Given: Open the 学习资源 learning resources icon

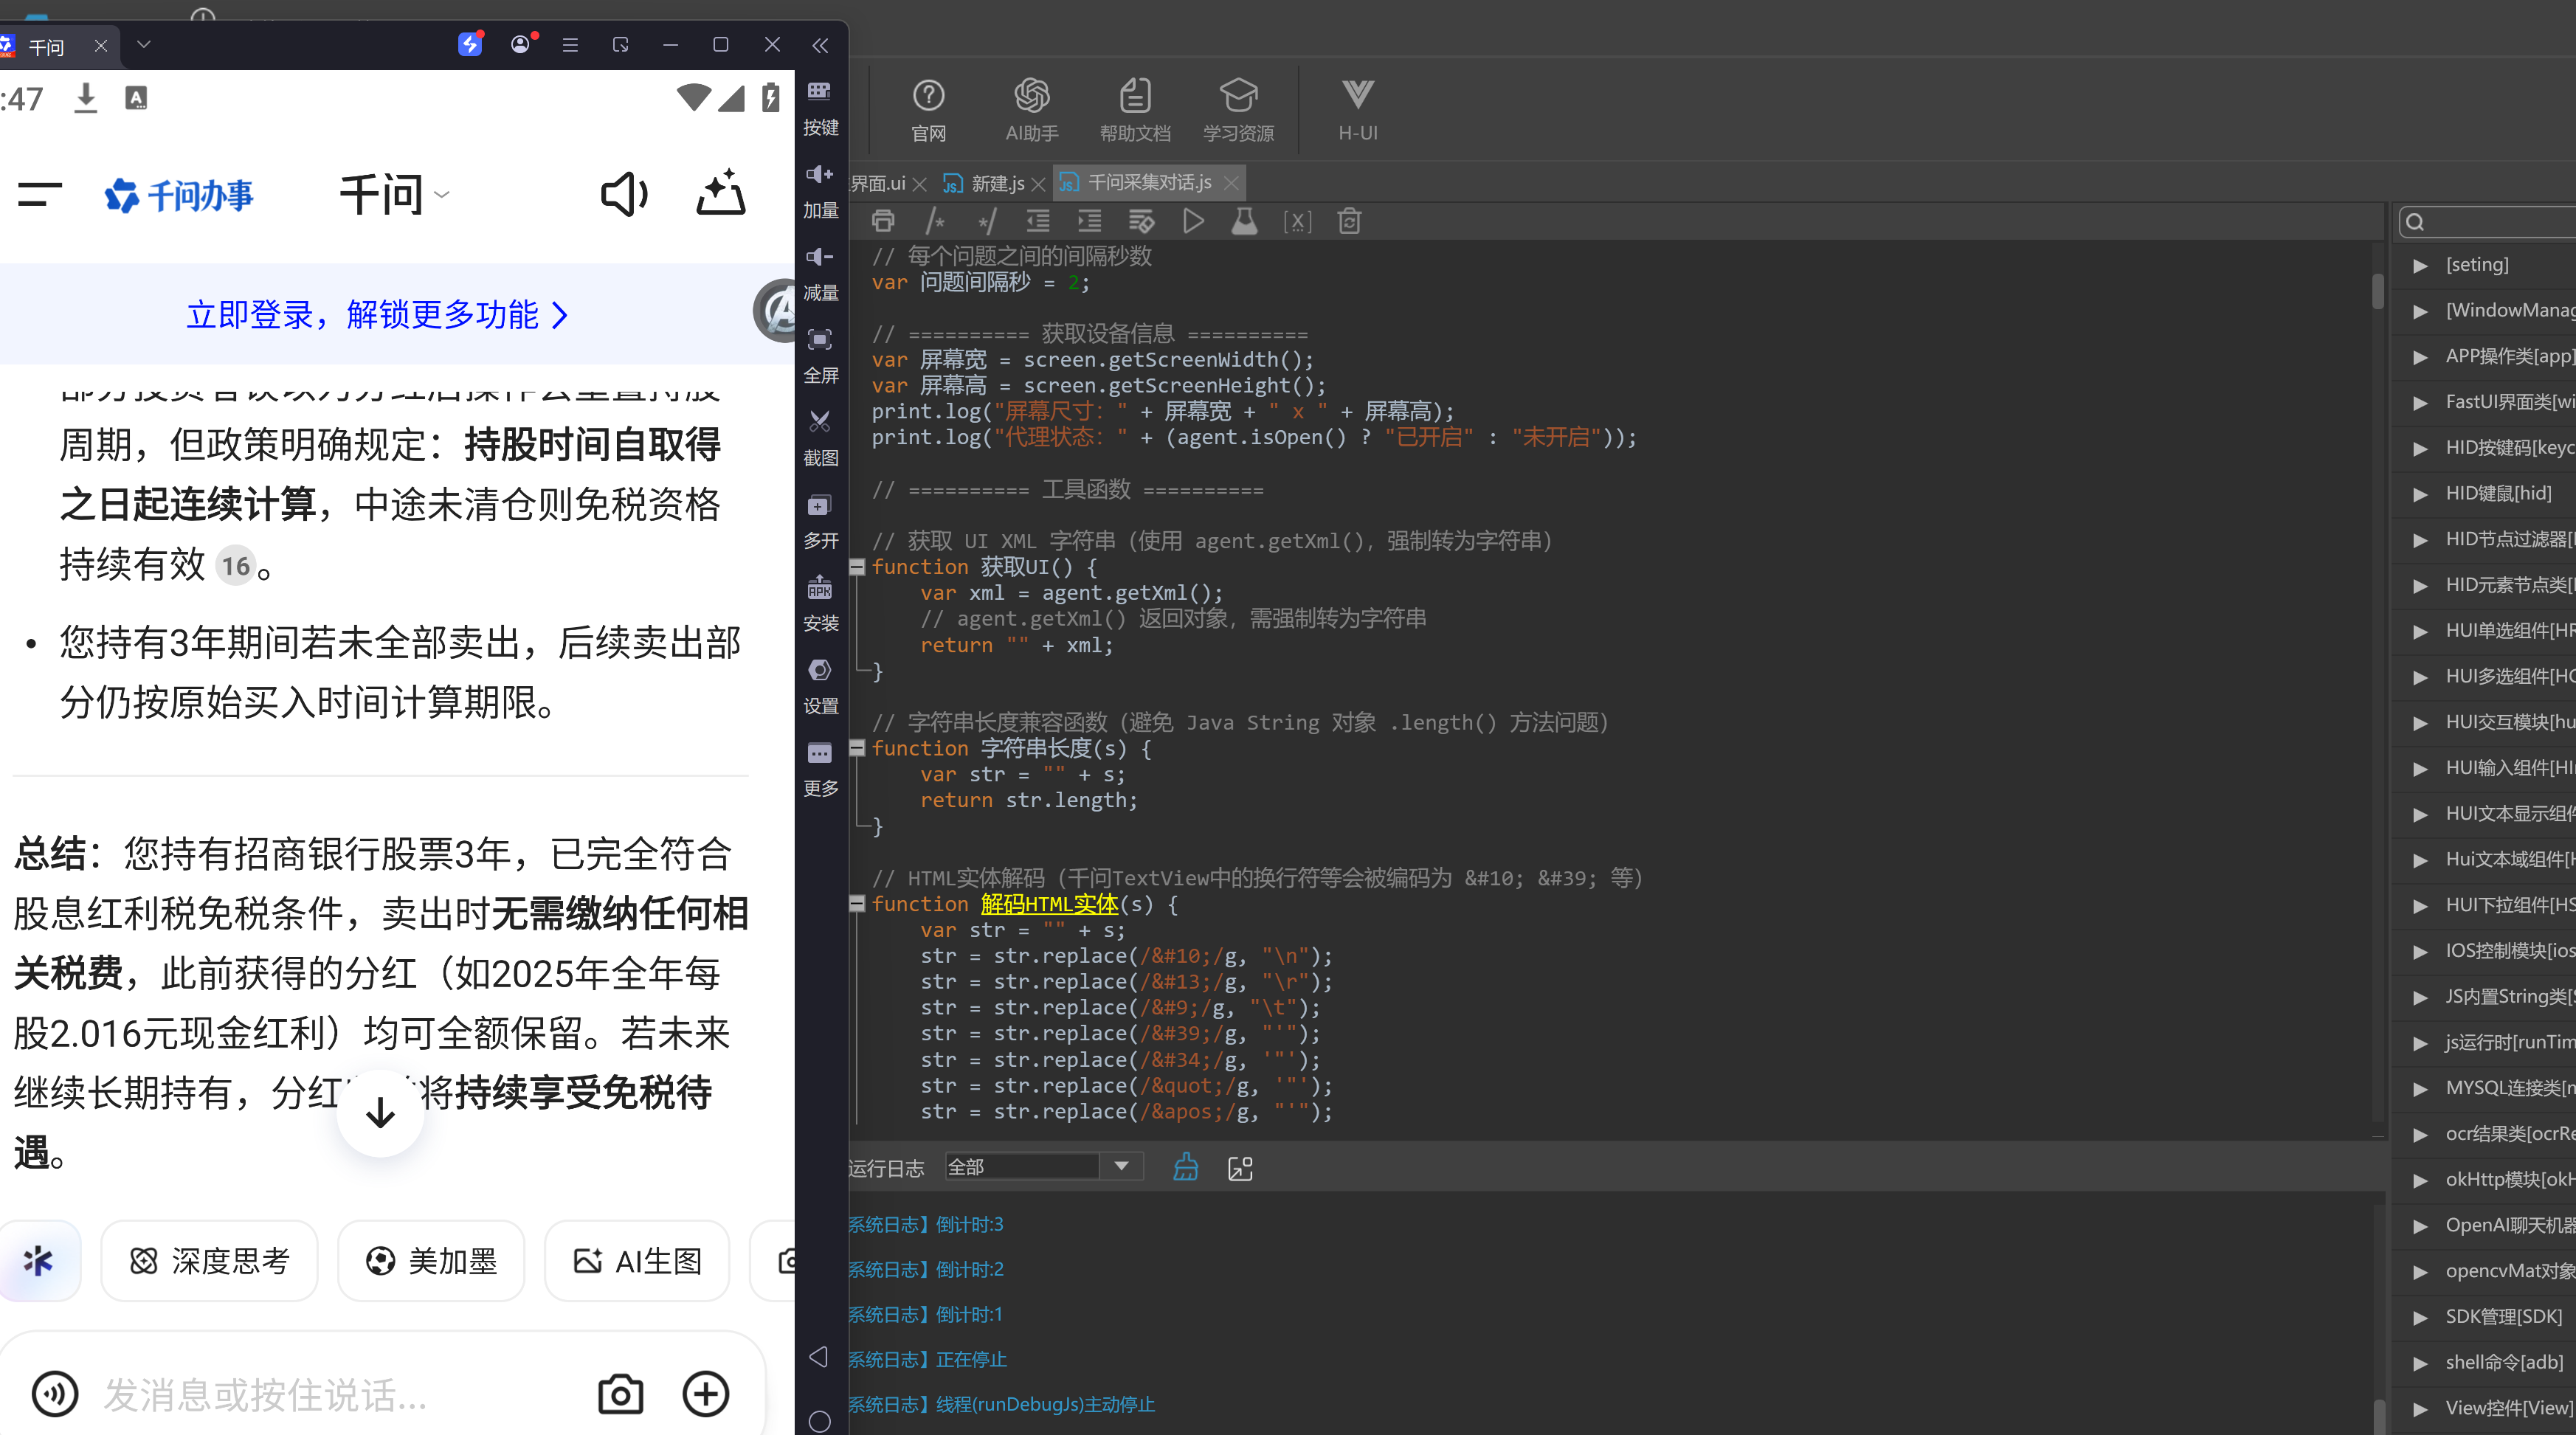Looking at the screenshot, I should (x=1238, y=110).
